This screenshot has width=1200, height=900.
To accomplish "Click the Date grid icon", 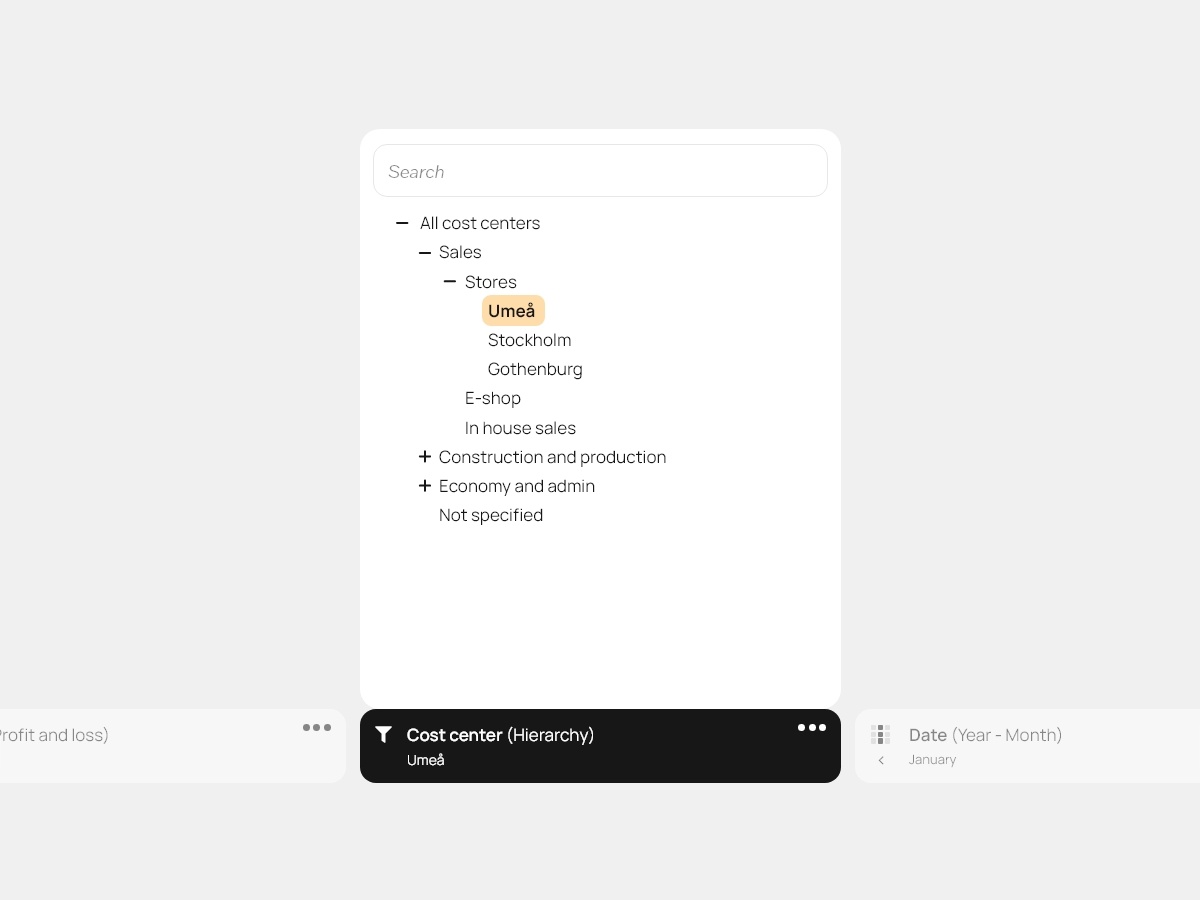I will [x=880, y=735].
